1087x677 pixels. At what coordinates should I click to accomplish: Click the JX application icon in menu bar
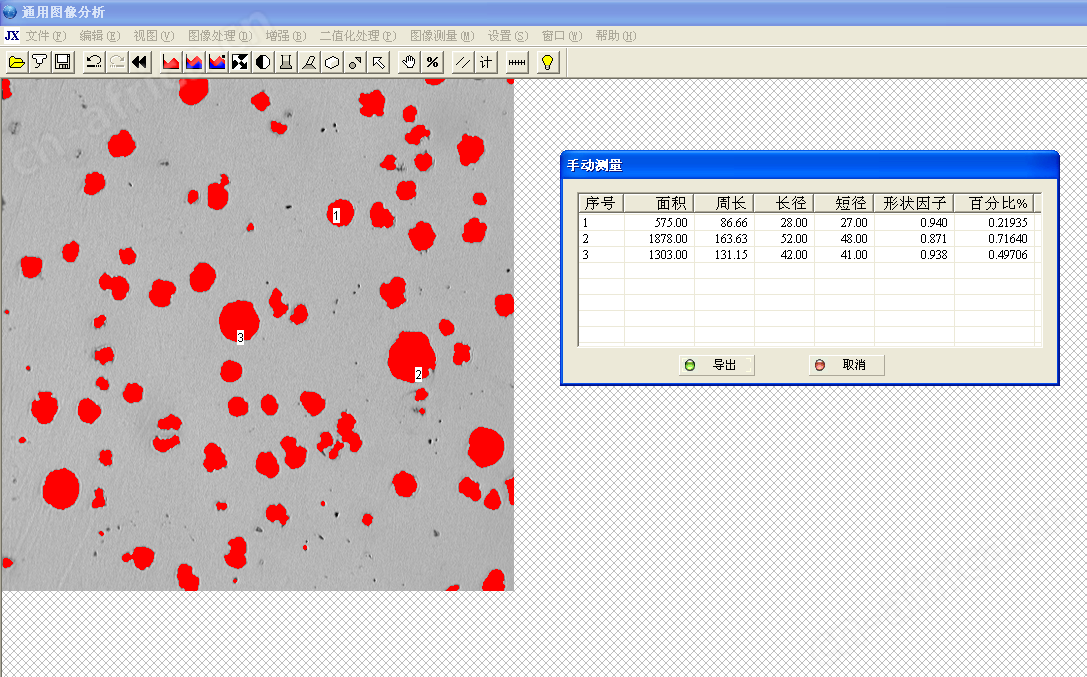[x=12, y=35]
